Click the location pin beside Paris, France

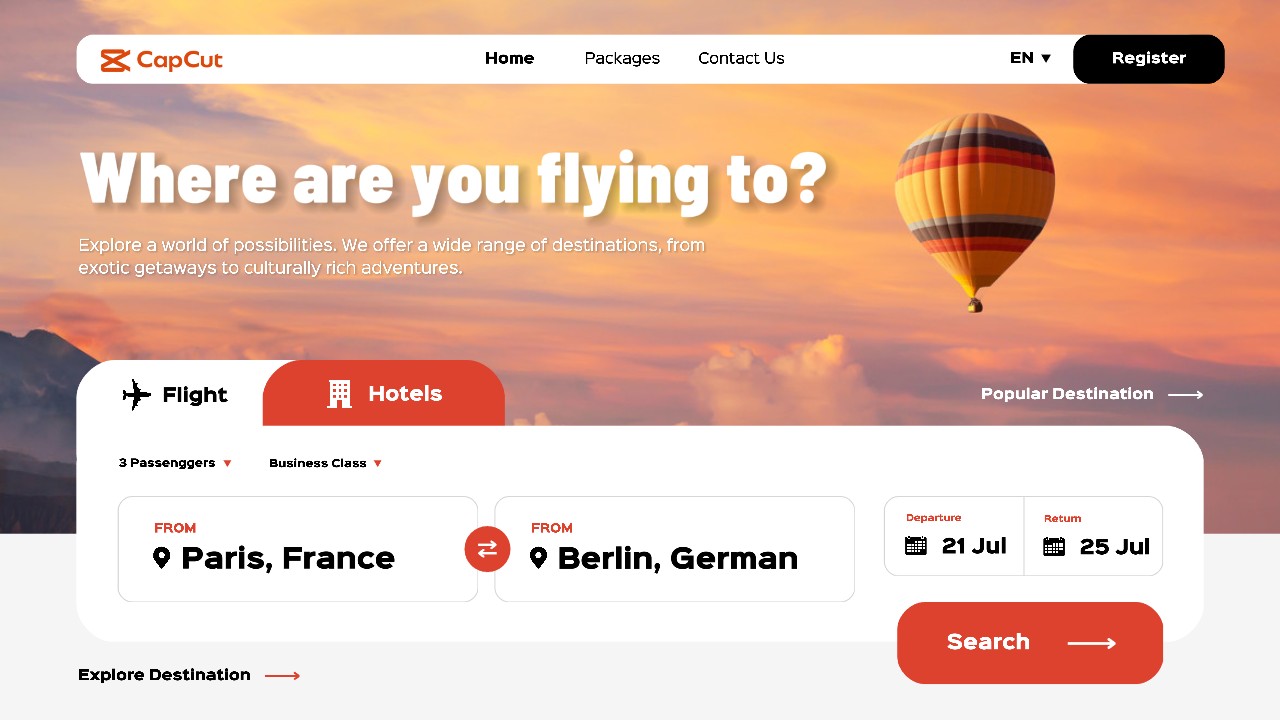pyautogui.click(x=161, y=558)
